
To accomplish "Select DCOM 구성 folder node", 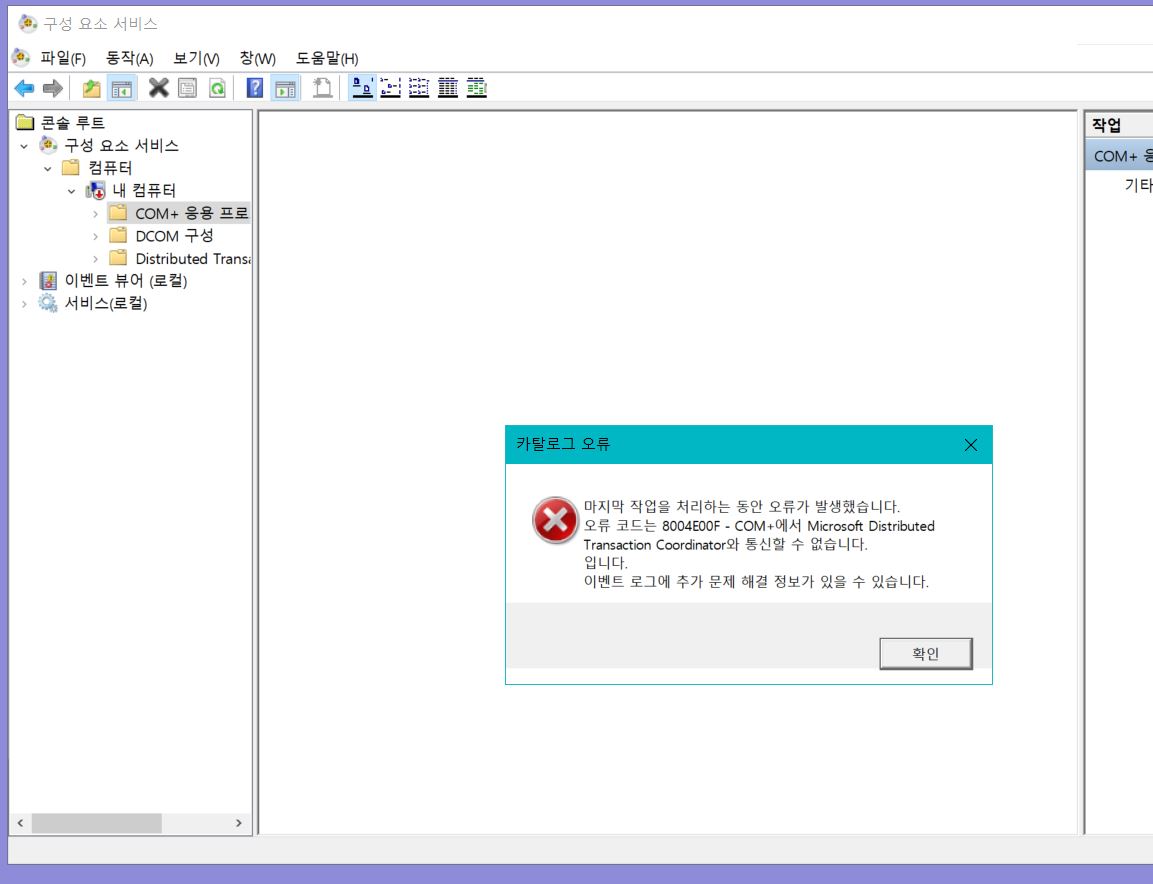I will (174, 236).
